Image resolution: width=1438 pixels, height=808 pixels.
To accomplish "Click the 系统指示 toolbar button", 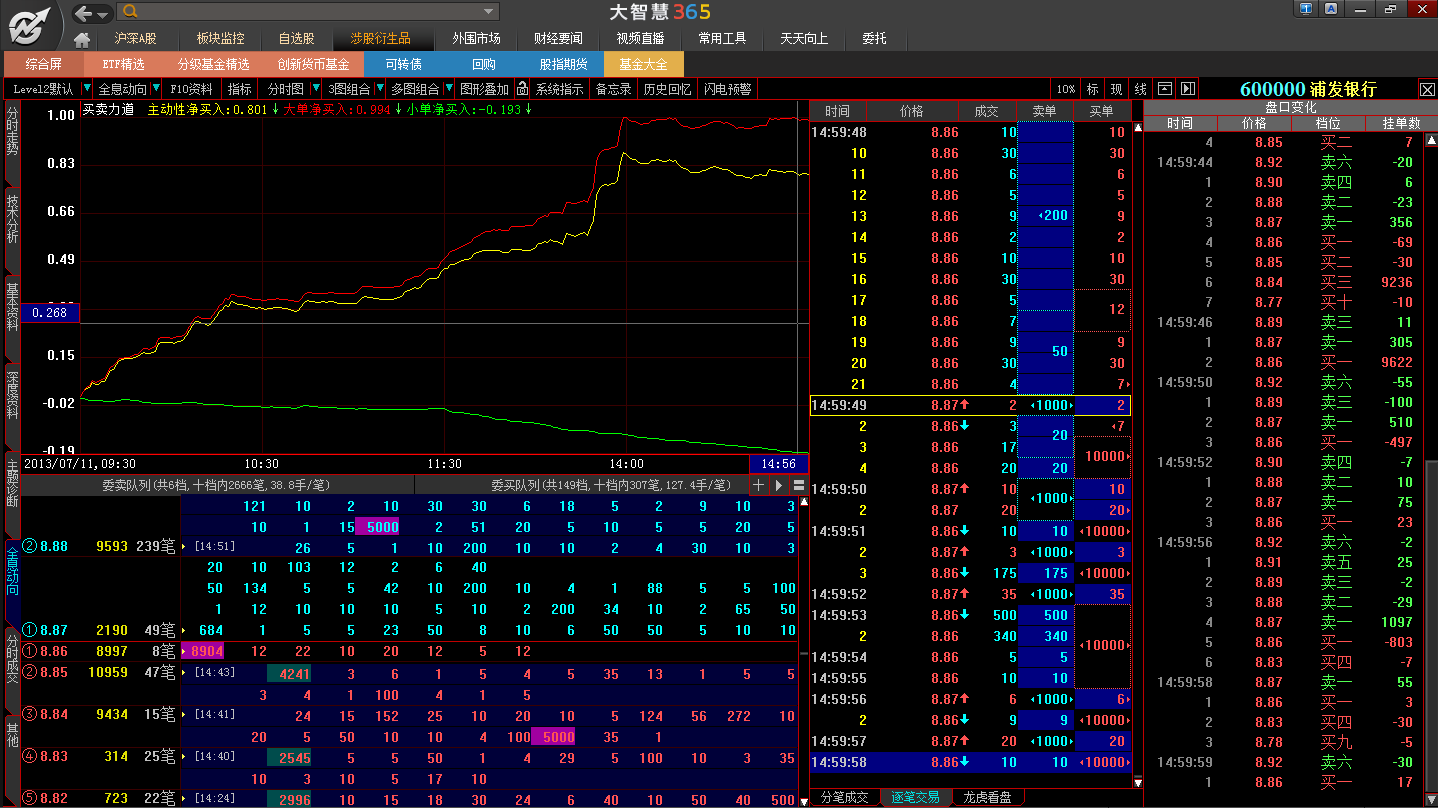I will [x=560, y=89].
